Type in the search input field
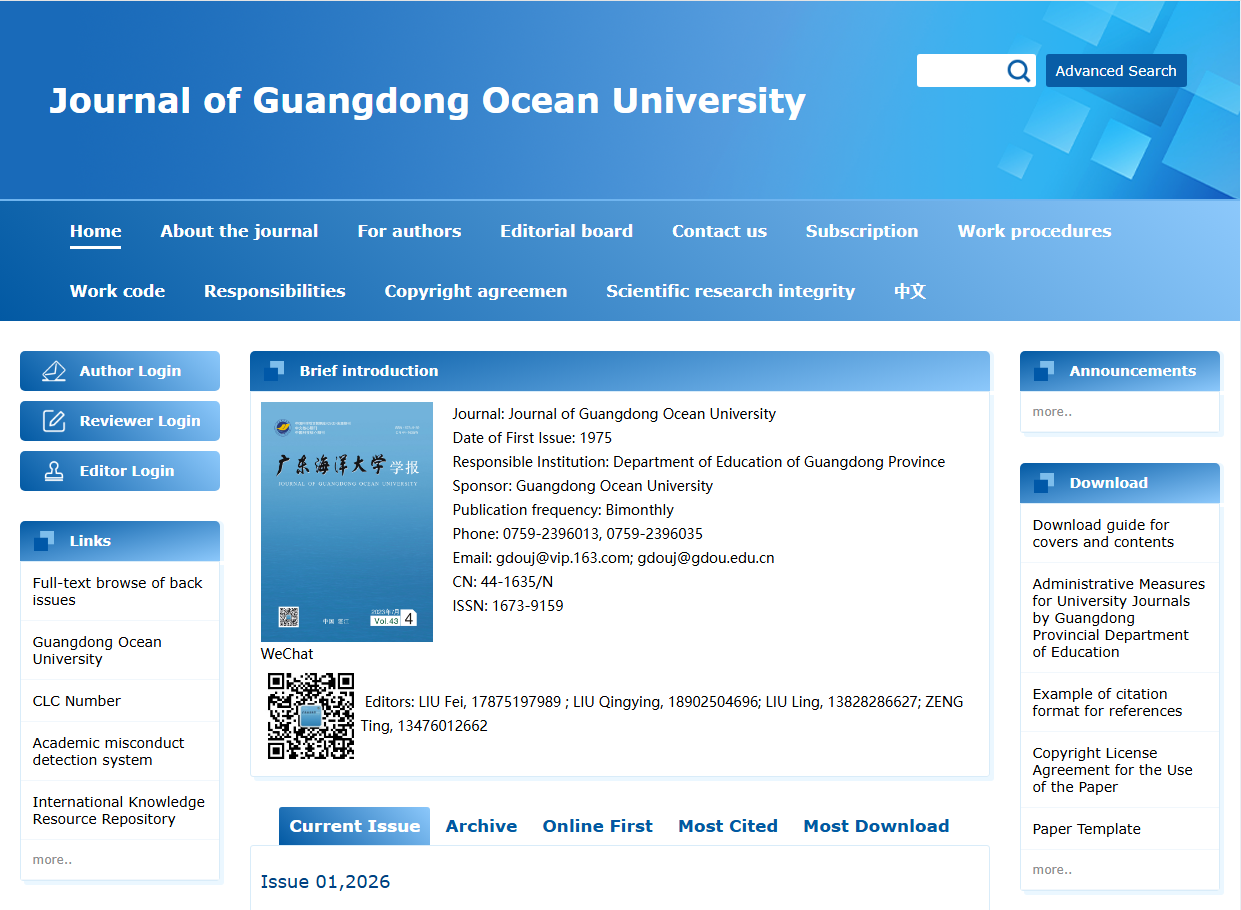This screenshot has height=910, width=1241. (x=960, y=71)
